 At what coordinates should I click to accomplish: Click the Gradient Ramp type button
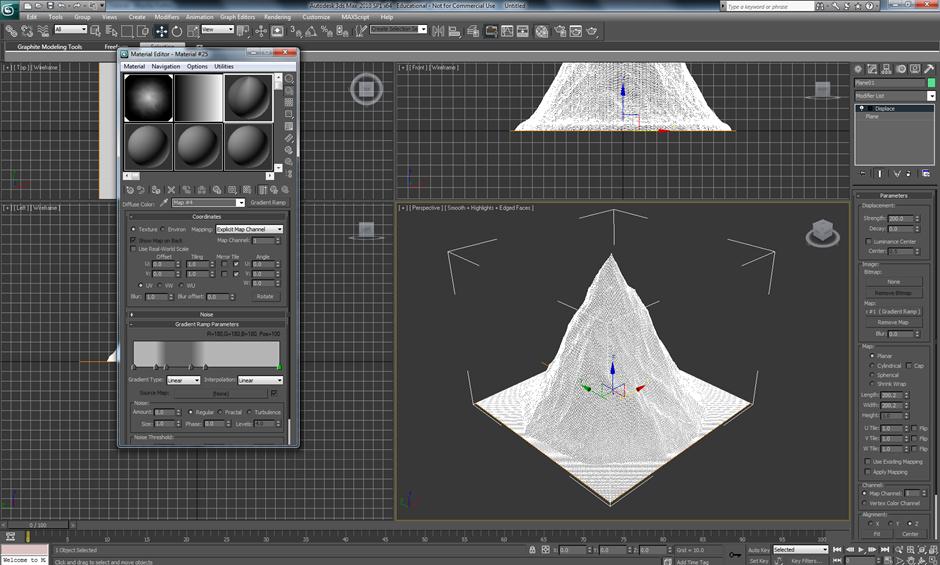[267, 203]
